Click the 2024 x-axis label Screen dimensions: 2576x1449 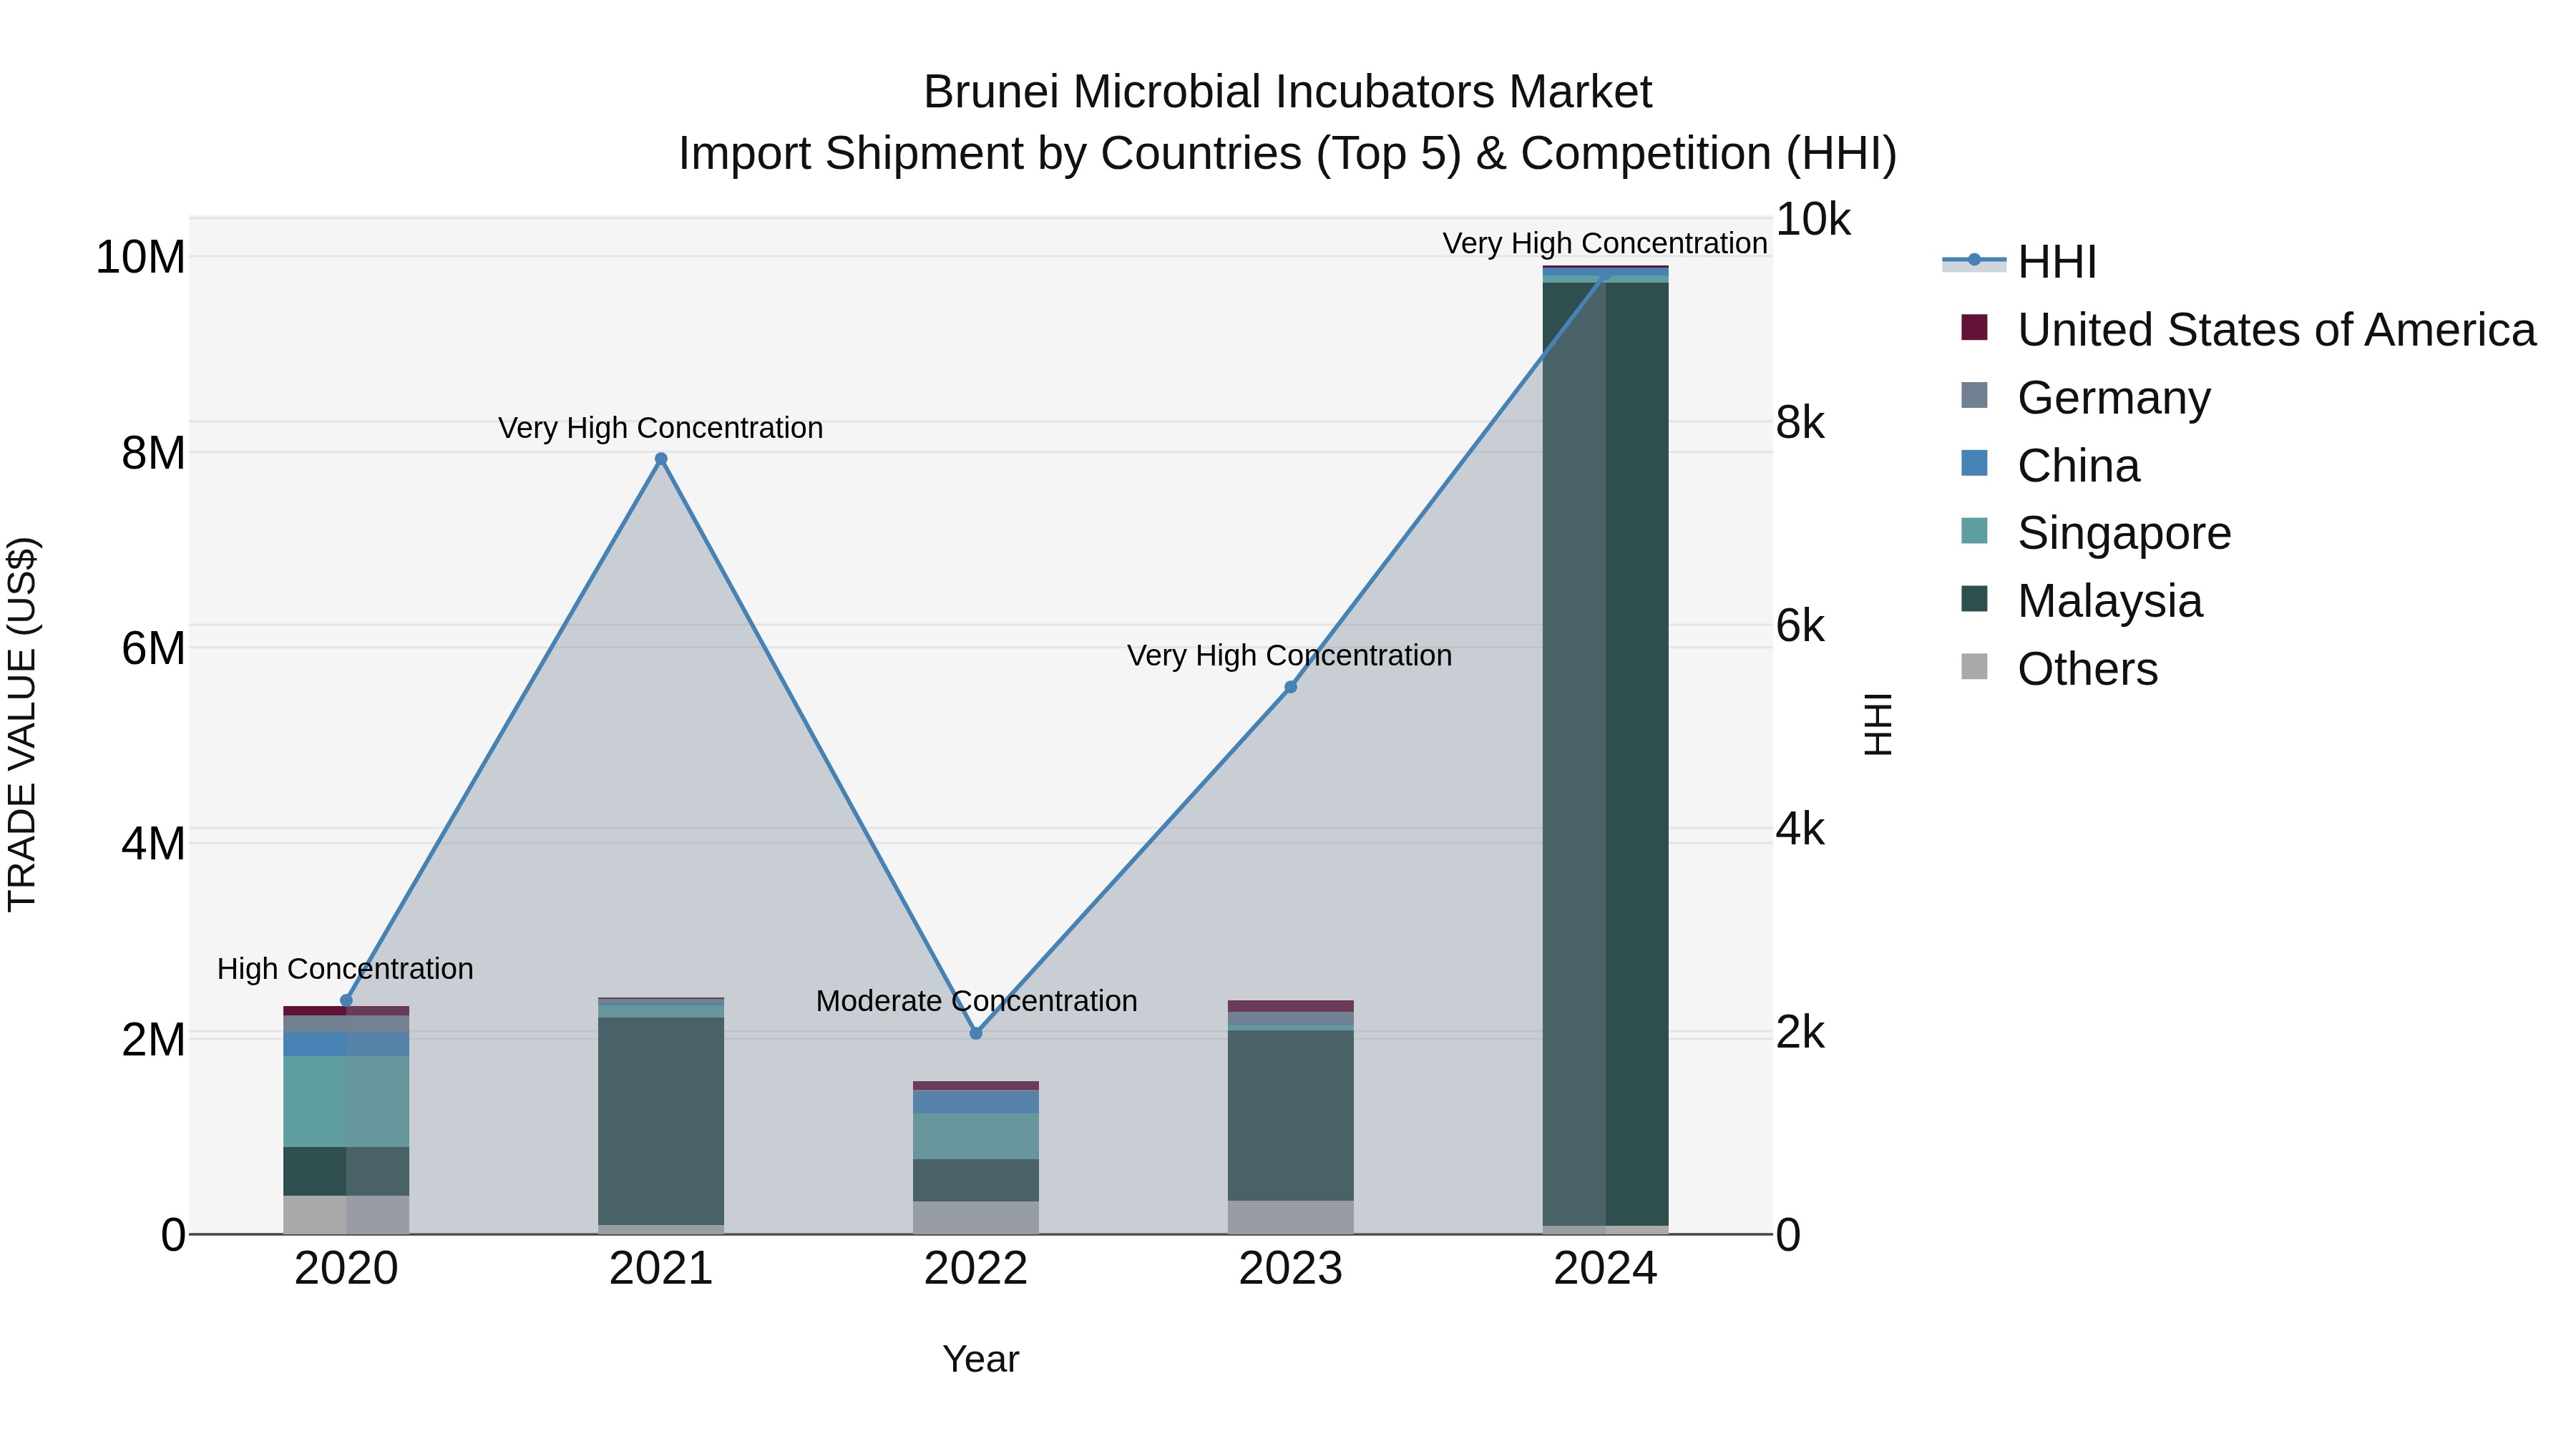click(1605, 1269)
